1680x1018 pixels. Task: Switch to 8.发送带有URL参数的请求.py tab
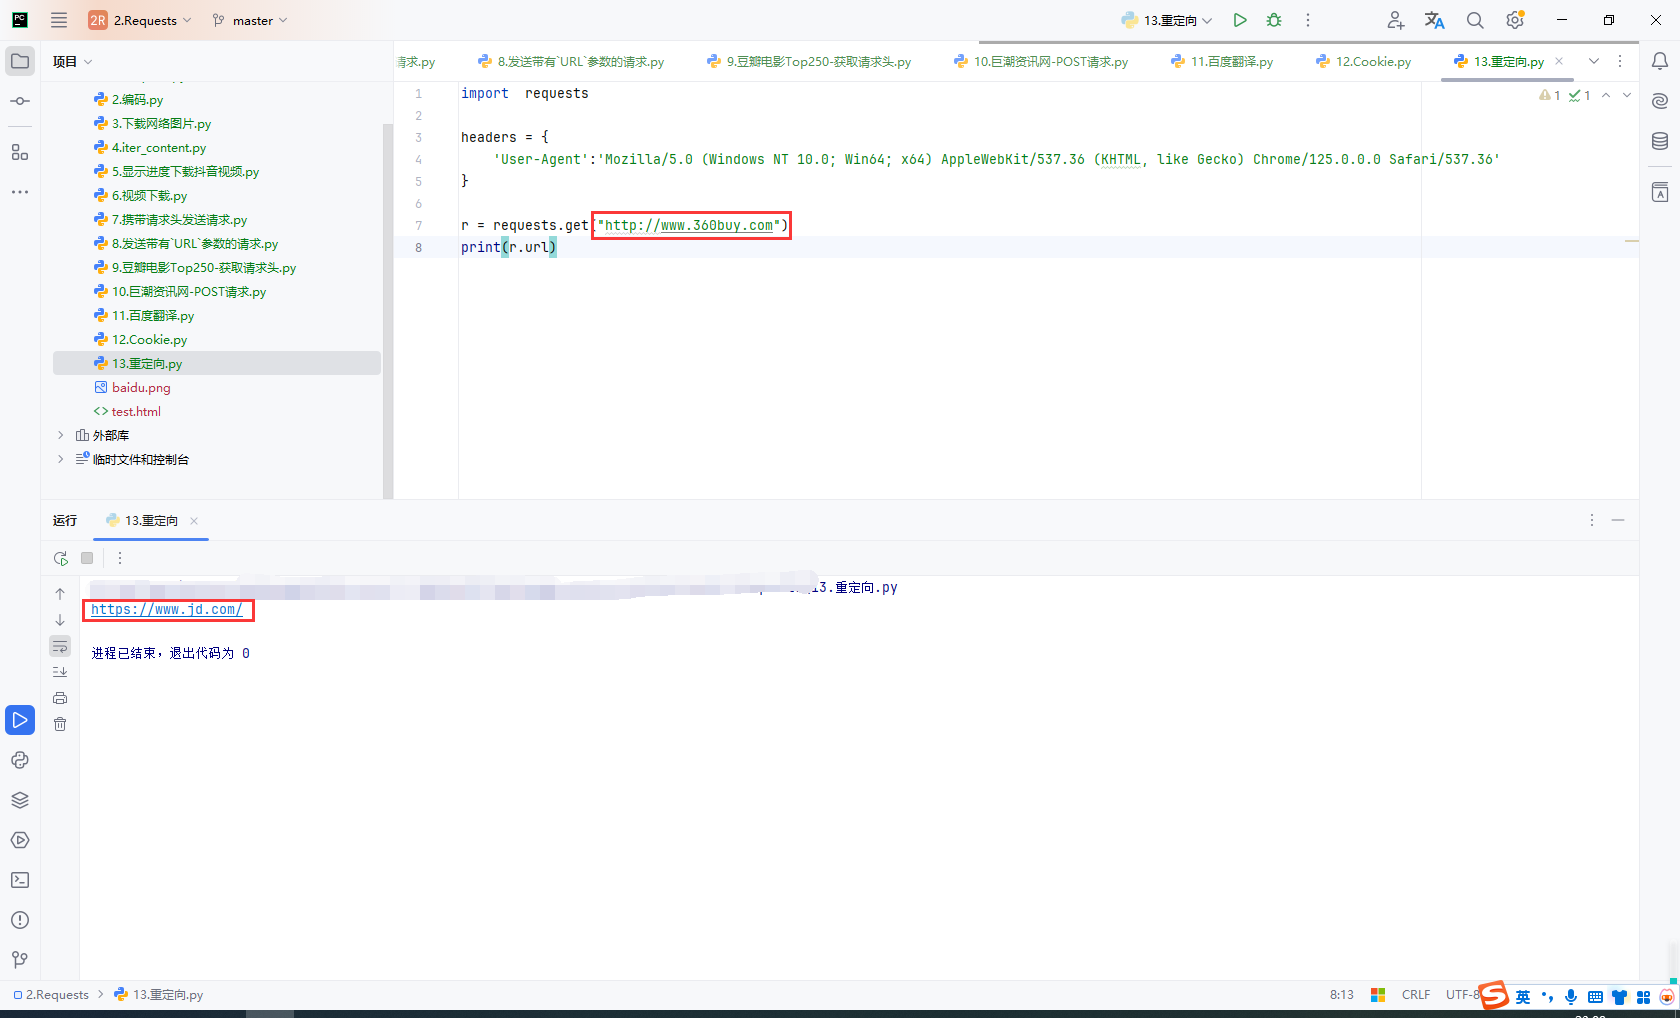pos(571,61)
